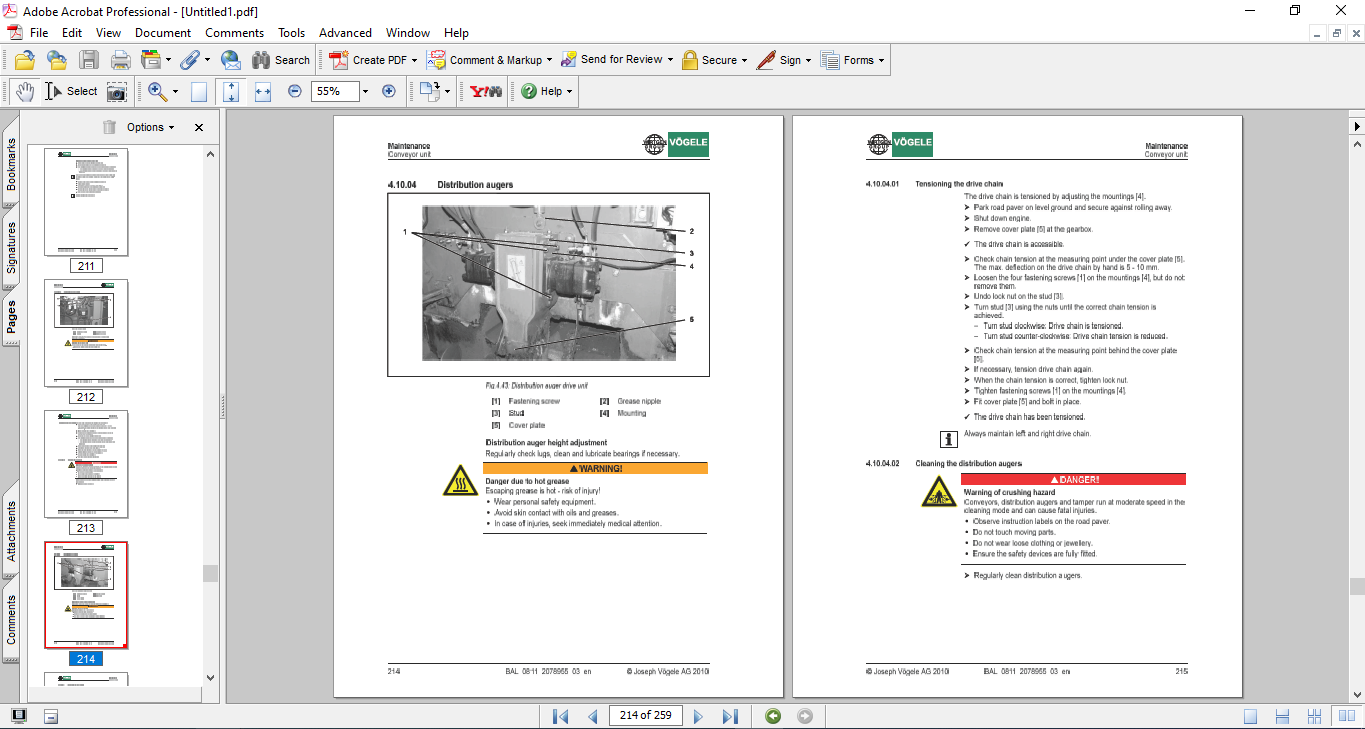
Task: Open the Options dropdown in Pages panel
Action: [150, 127]
